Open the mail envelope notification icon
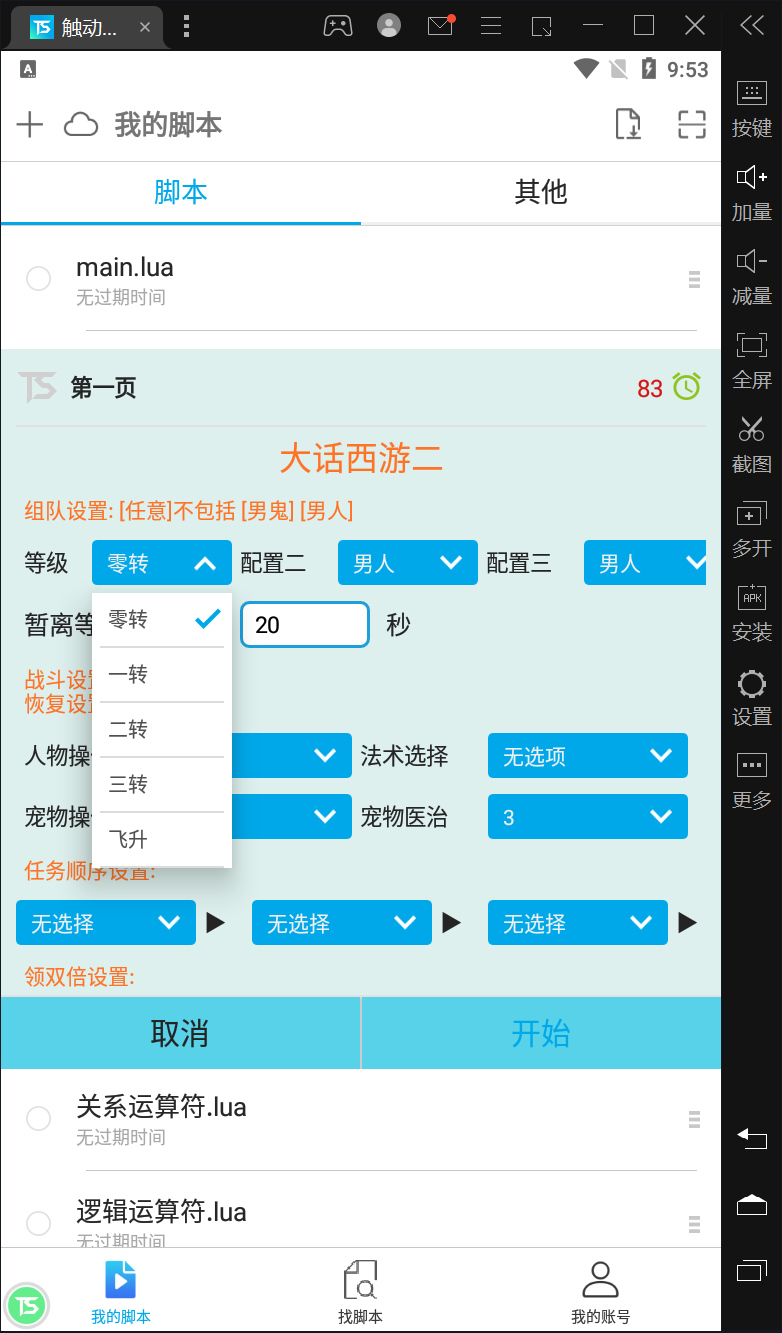Screen dimensions: 782x1333 pyautogui.click(x=441, y=25)
